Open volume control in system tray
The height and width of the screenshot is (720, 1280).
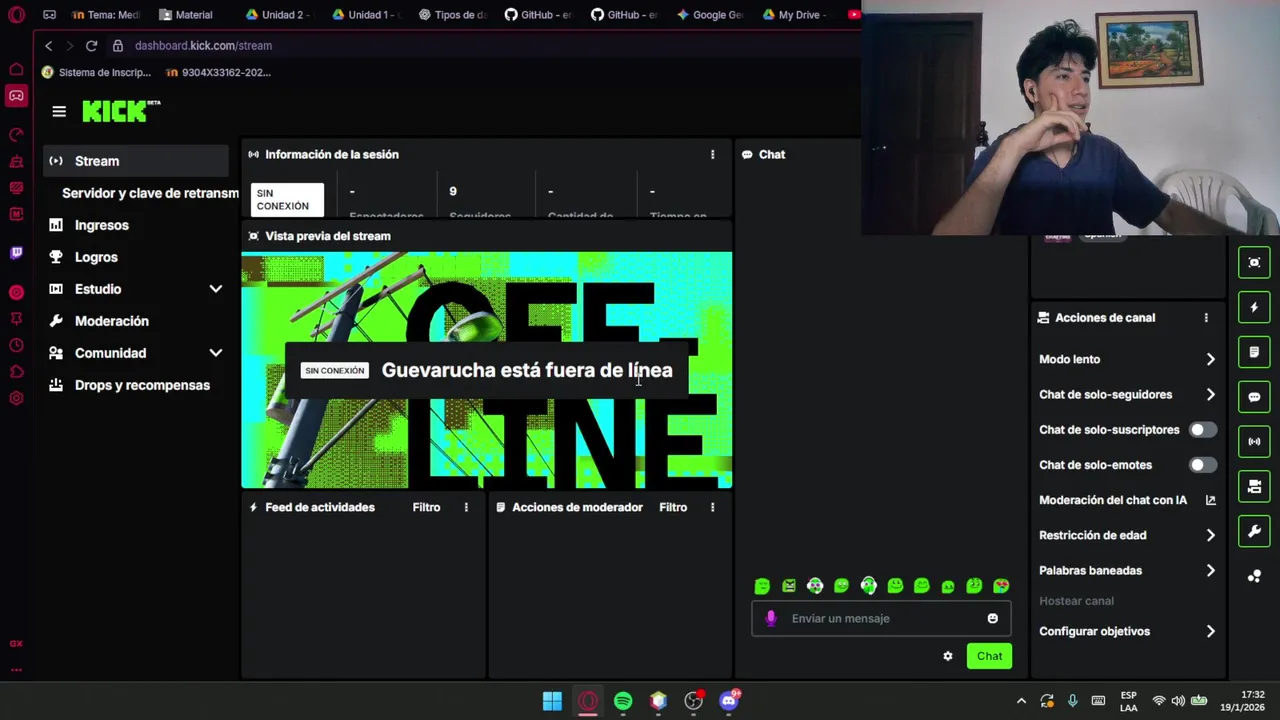[x=1178, y=701]
